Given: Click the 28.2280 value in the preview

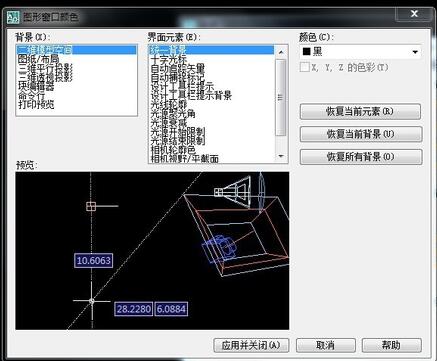Looking at the screenshot, I should tap(134, 309).
